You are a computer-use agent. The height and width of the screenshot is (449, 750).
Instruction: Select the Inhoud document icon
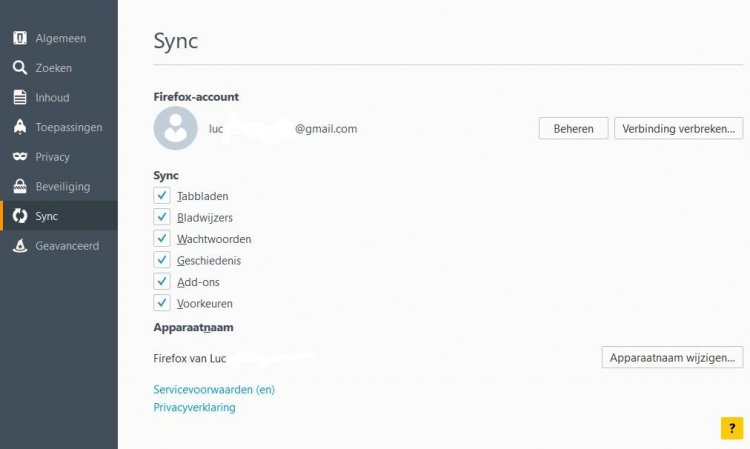pos(20,97)
